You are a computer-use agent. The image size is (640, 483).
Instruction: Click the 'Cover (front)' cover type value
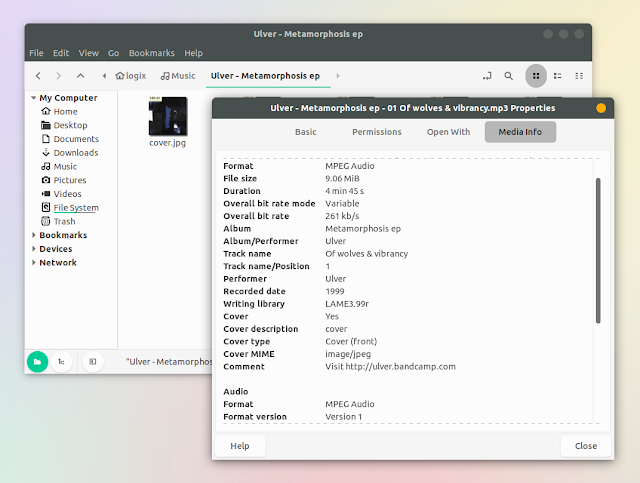pyautogui.click(x=351, y=341)
